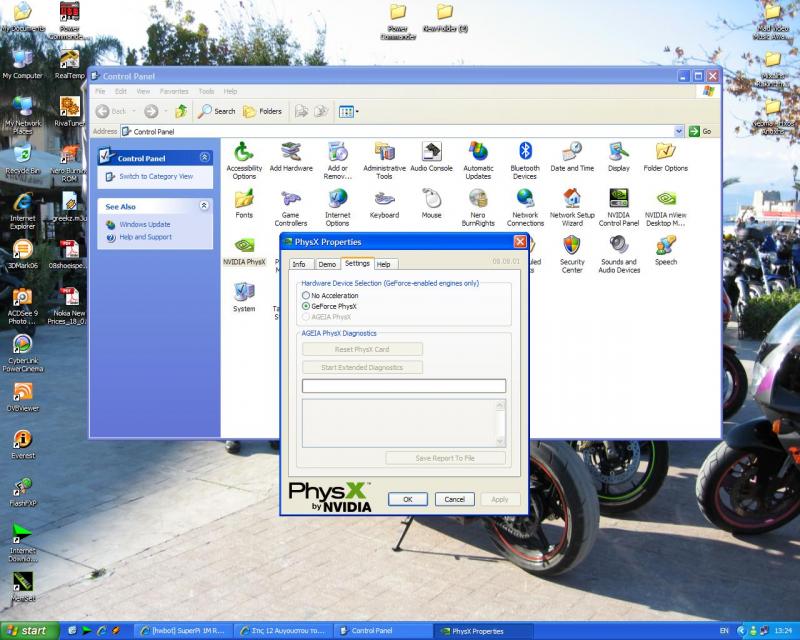Collapse the Control Panel sidebar section

tap(204, 157)
